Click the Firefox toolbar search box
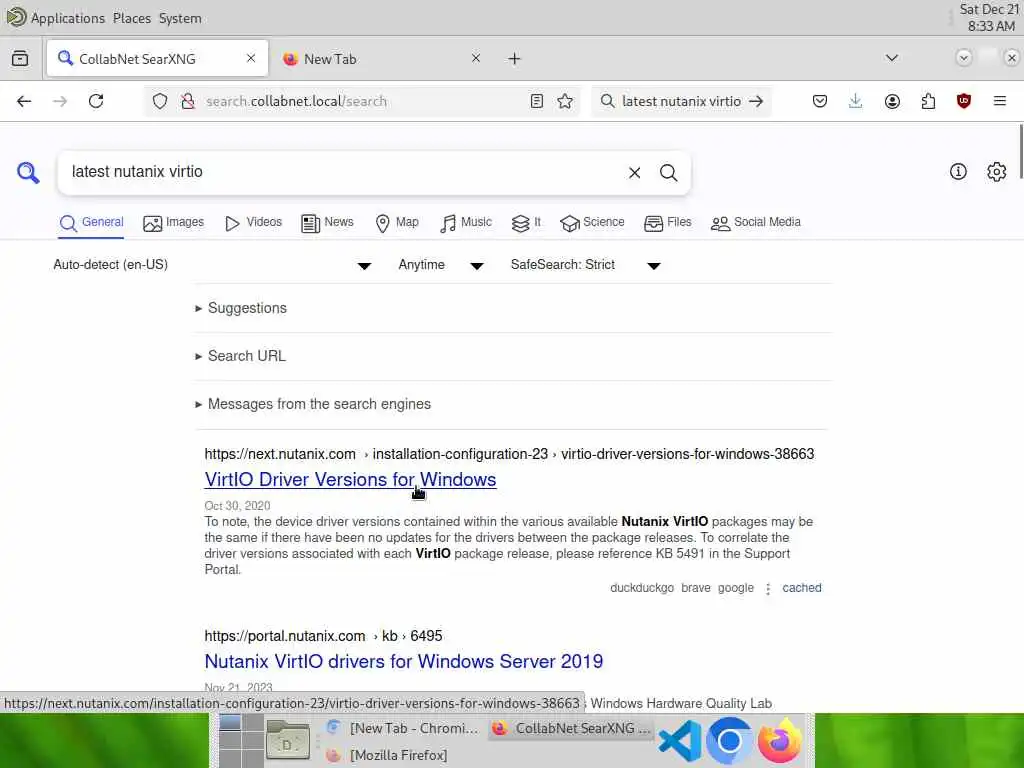The image size is (1024, 768). tap(679, 101)
